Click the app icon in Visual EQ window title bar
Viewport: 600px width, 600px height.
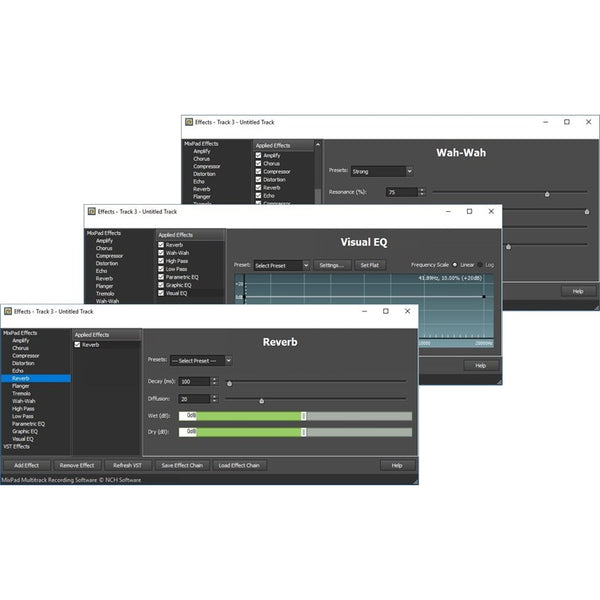[91, 211]
